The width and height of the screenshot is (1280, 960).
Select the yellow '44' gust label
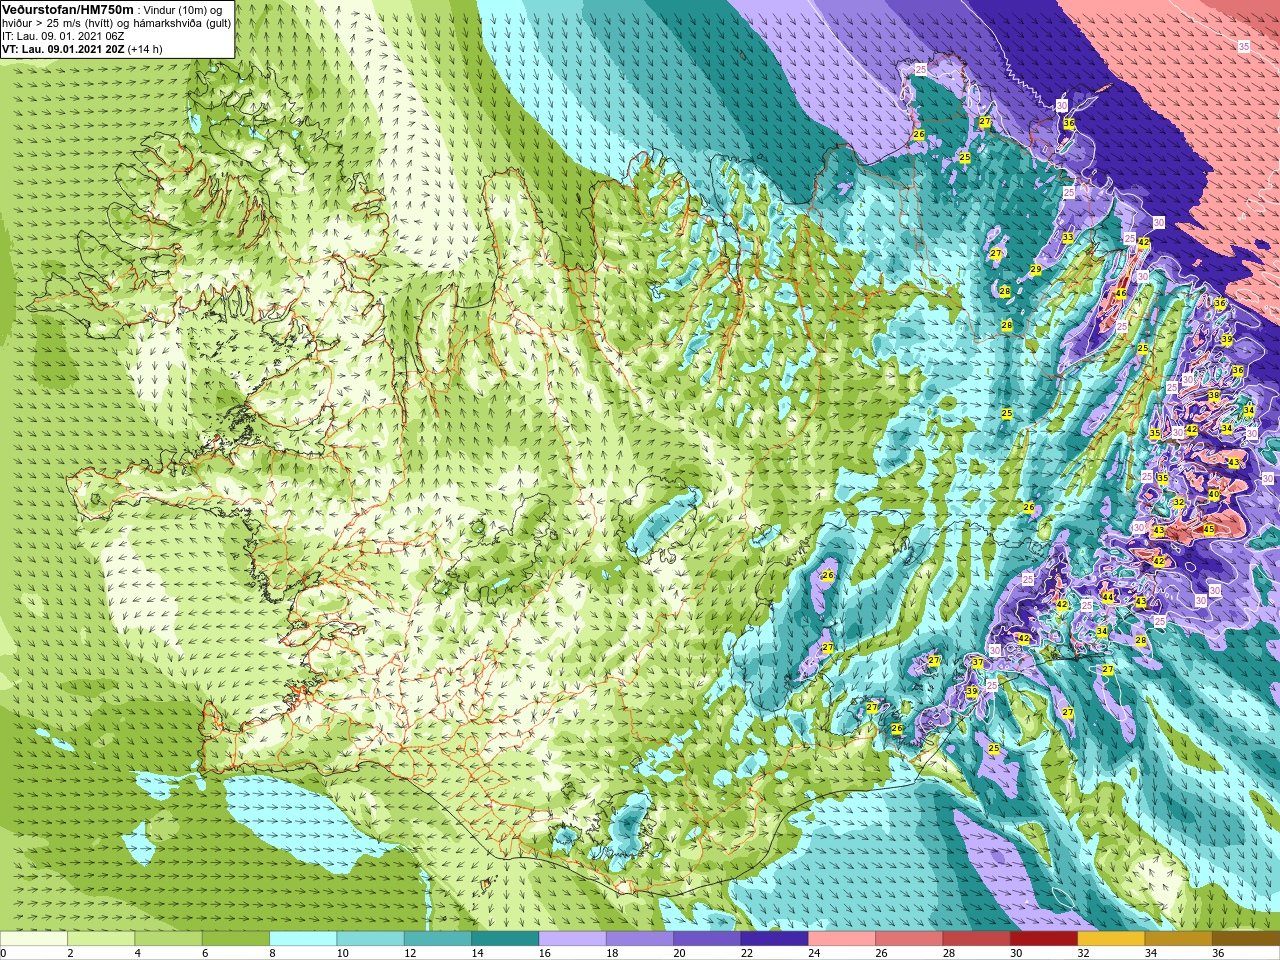[1108, 597]
